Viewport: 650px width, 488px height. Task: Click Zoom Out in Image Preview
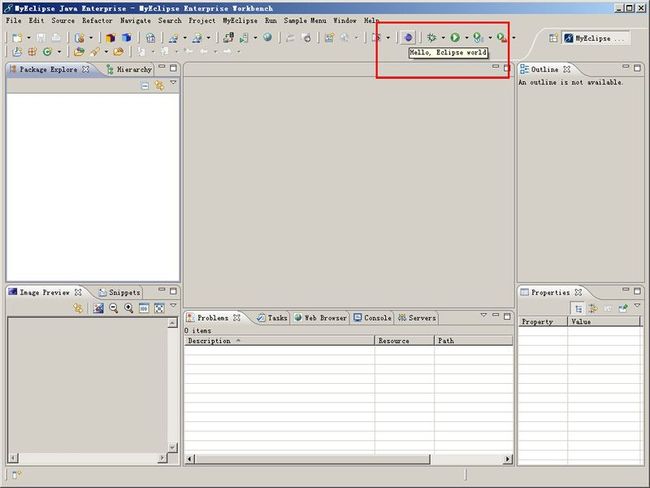(x=114, y=308)
